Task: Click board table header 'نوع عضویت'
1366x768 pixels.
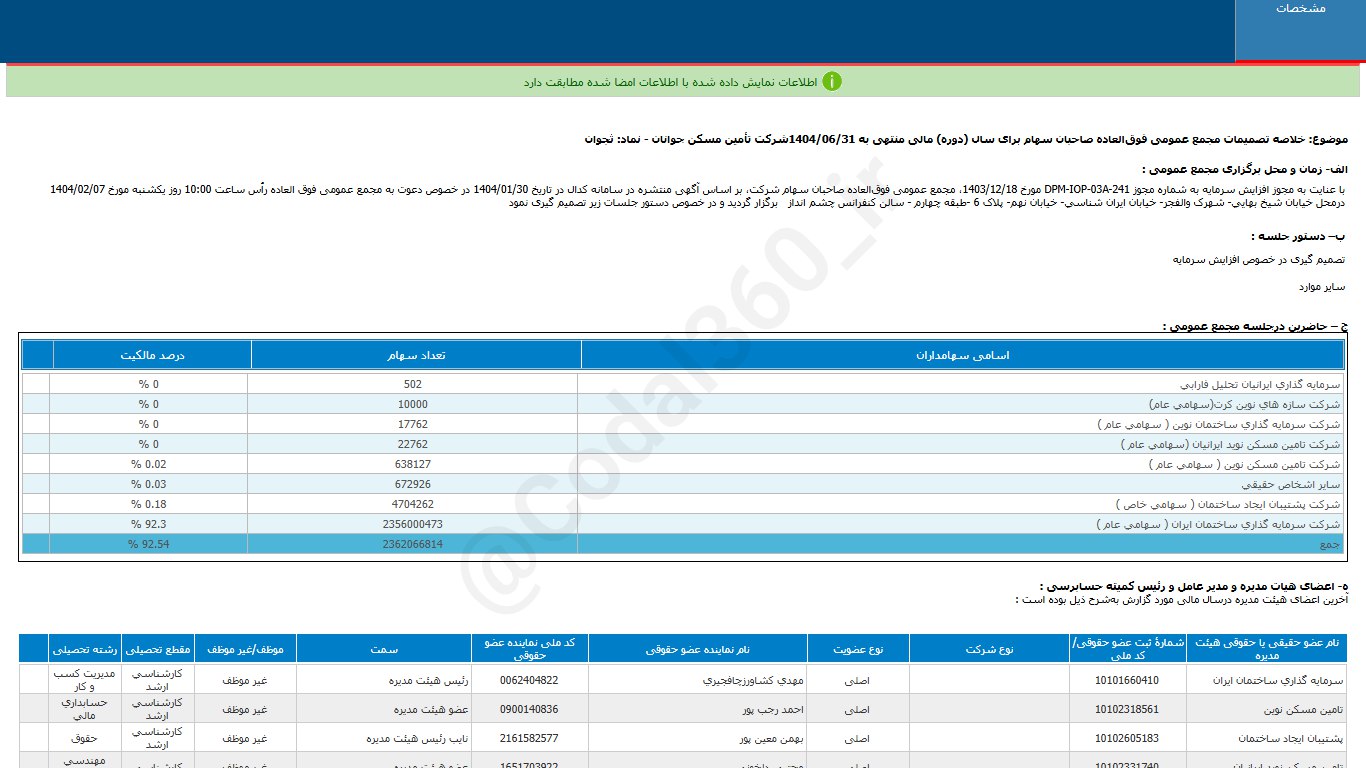Action: 859,649
